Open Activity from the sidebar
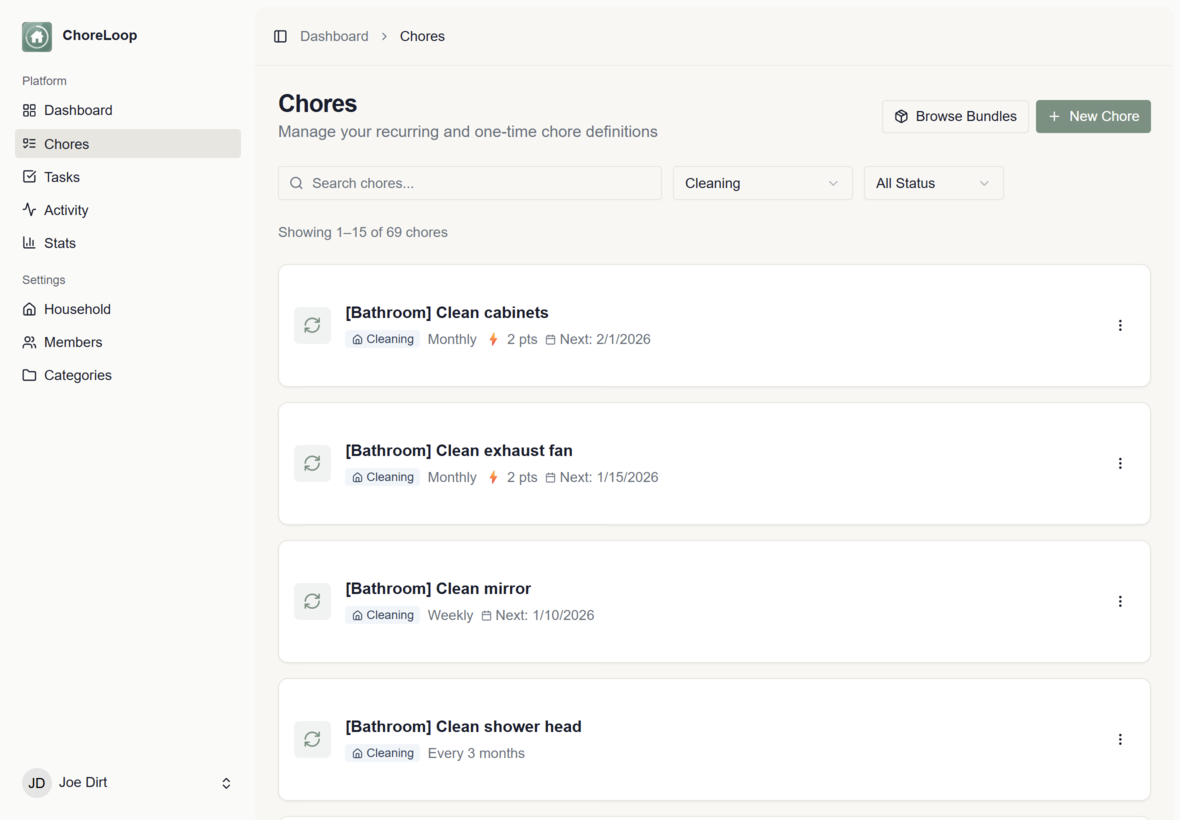This screenshot has width=1180, height=820. point(128,210)
